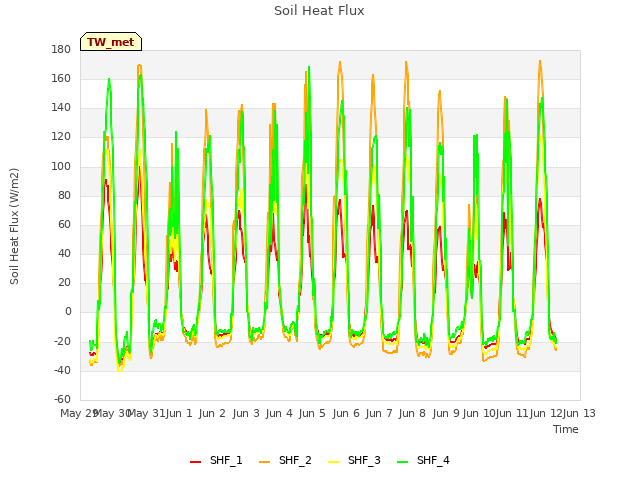This screenshot has height=480, width=640.
Task: Click the 100 y-axis tick label
Action: click(x=61, y=166)
